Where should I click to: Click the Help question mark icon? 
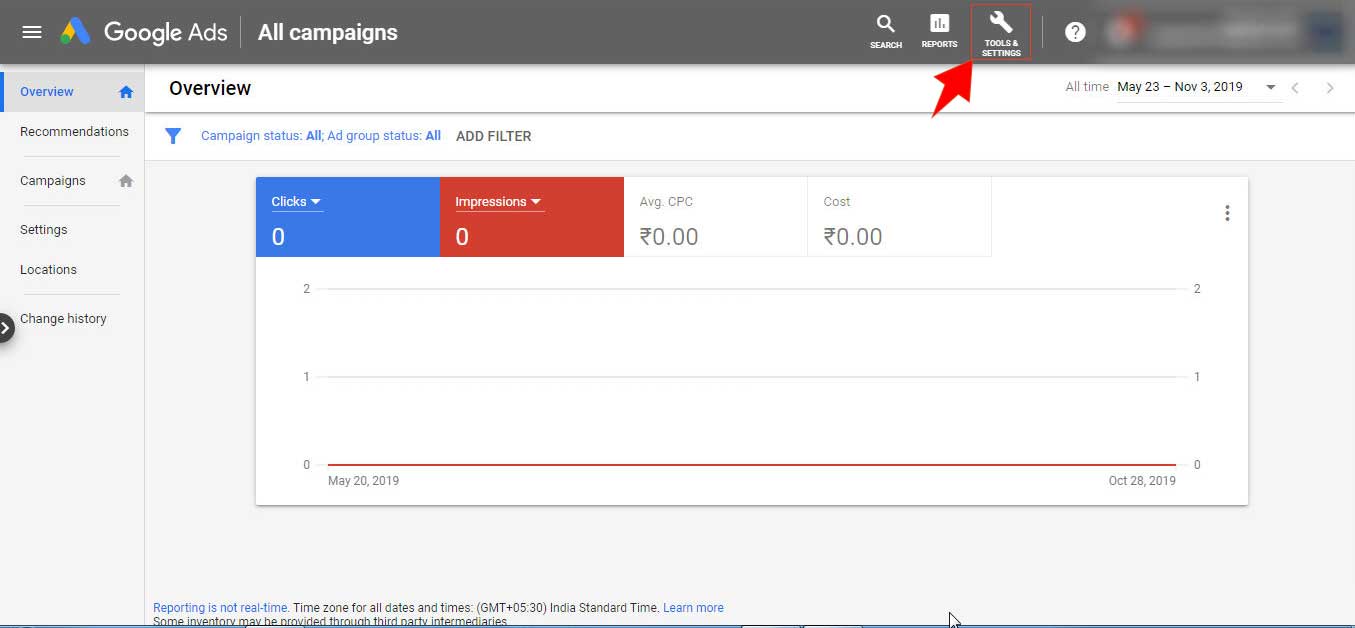pos(1075,32)
